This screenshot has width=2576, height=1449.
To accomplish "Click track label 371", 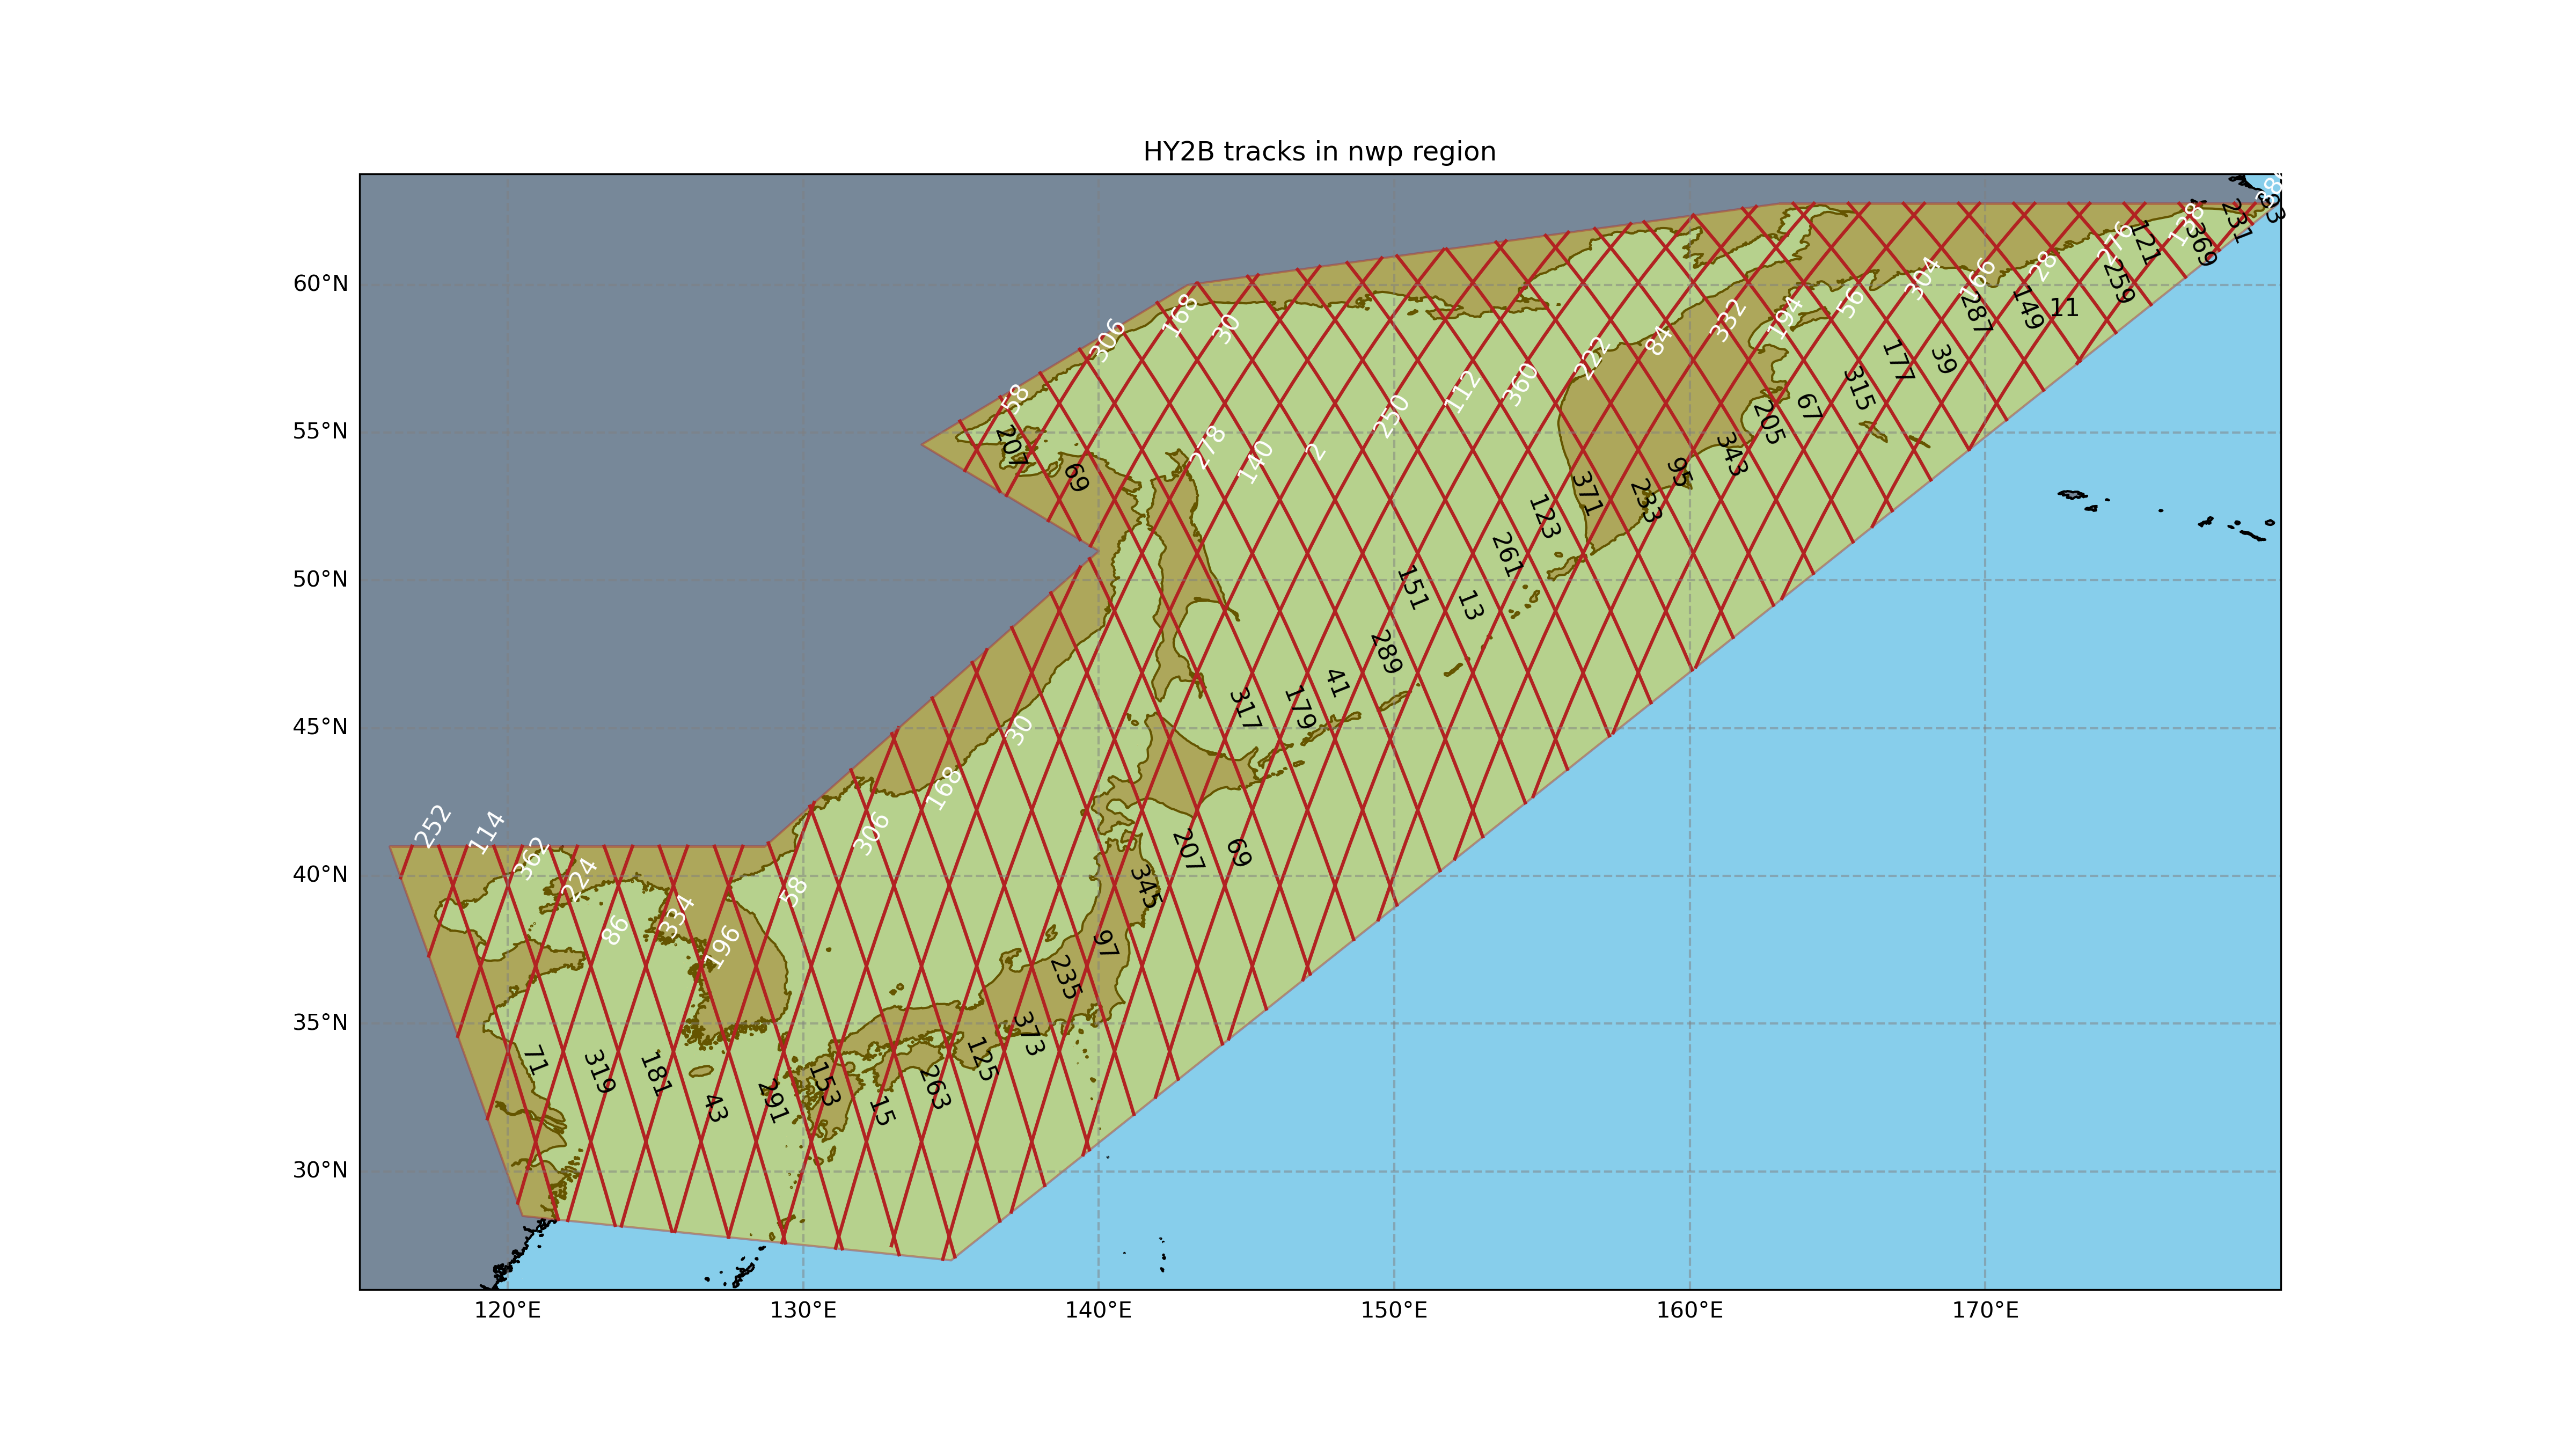I will (x=1586, y=494).
